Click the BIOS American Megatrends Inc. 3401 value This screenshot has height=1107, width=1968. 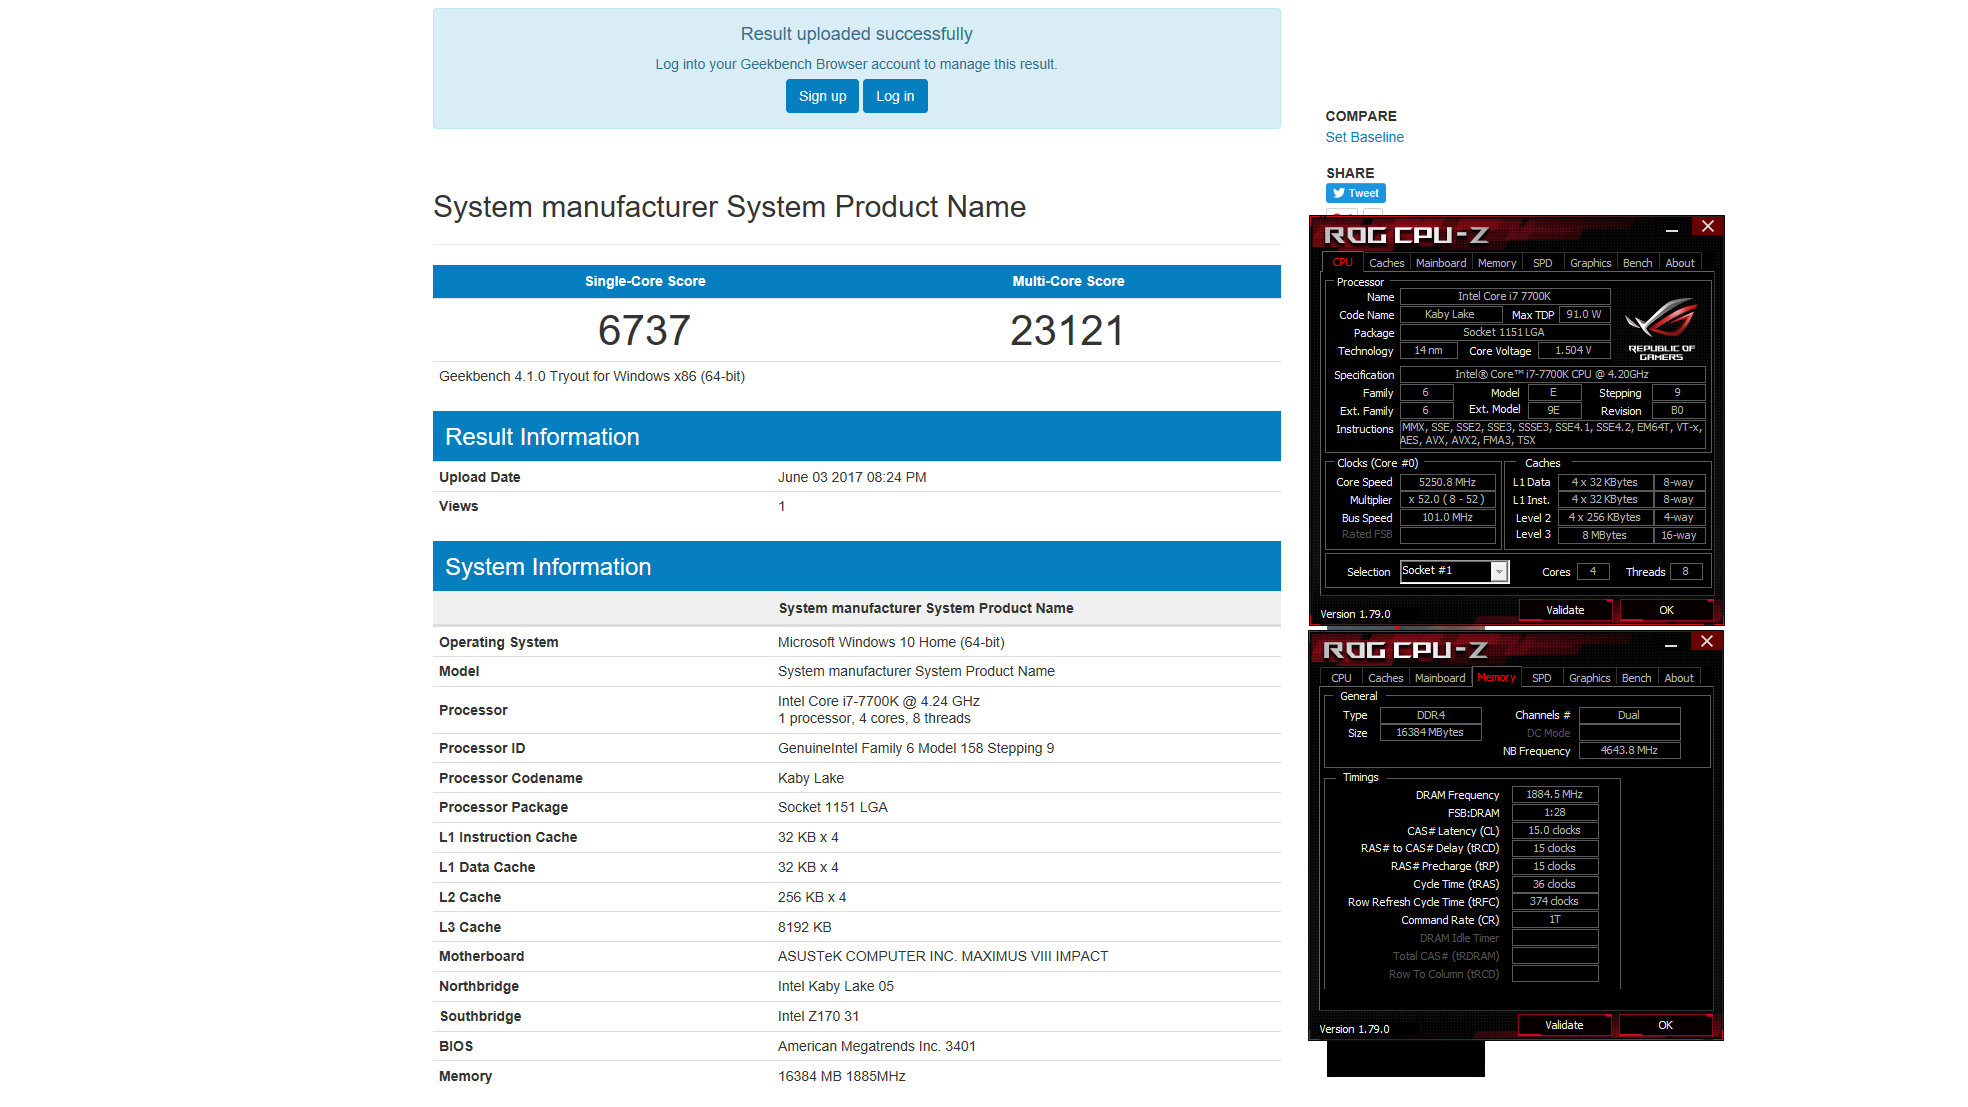click(877, 1046)
